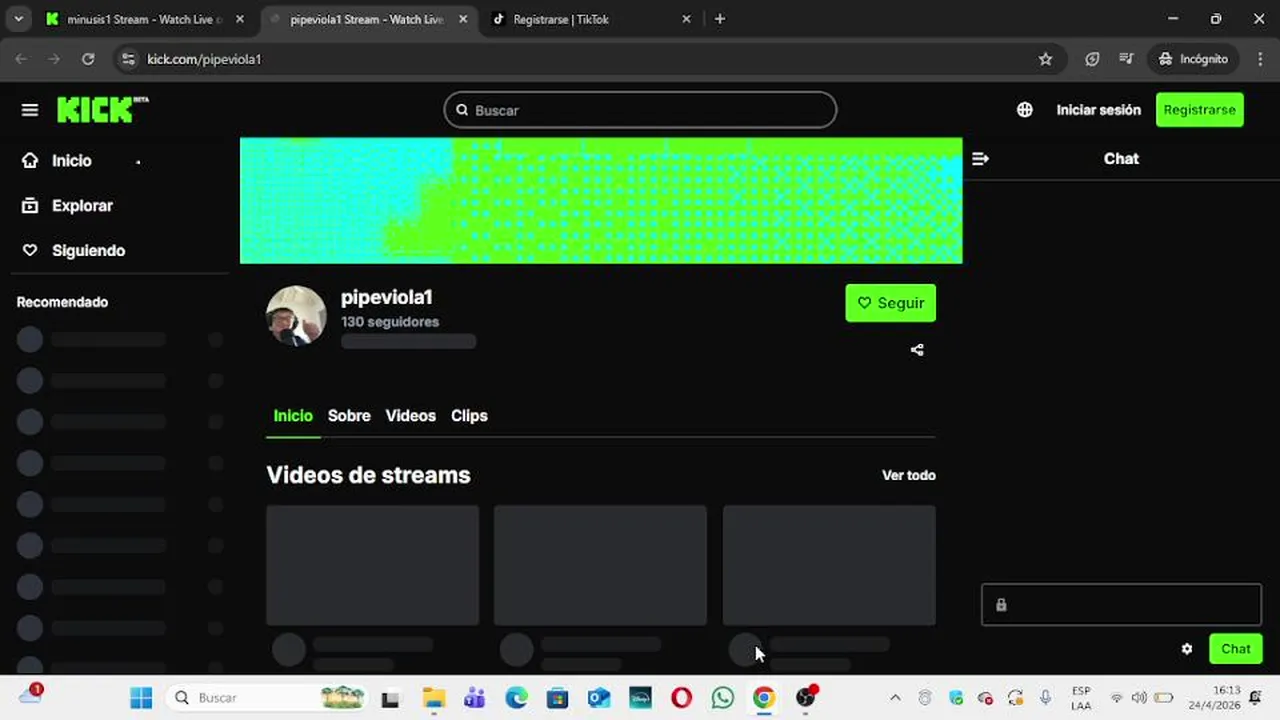This screenshot has height=720, width=1280.
Task: Bookmark this page with the star icon
Action: (x=1045, y=59)
